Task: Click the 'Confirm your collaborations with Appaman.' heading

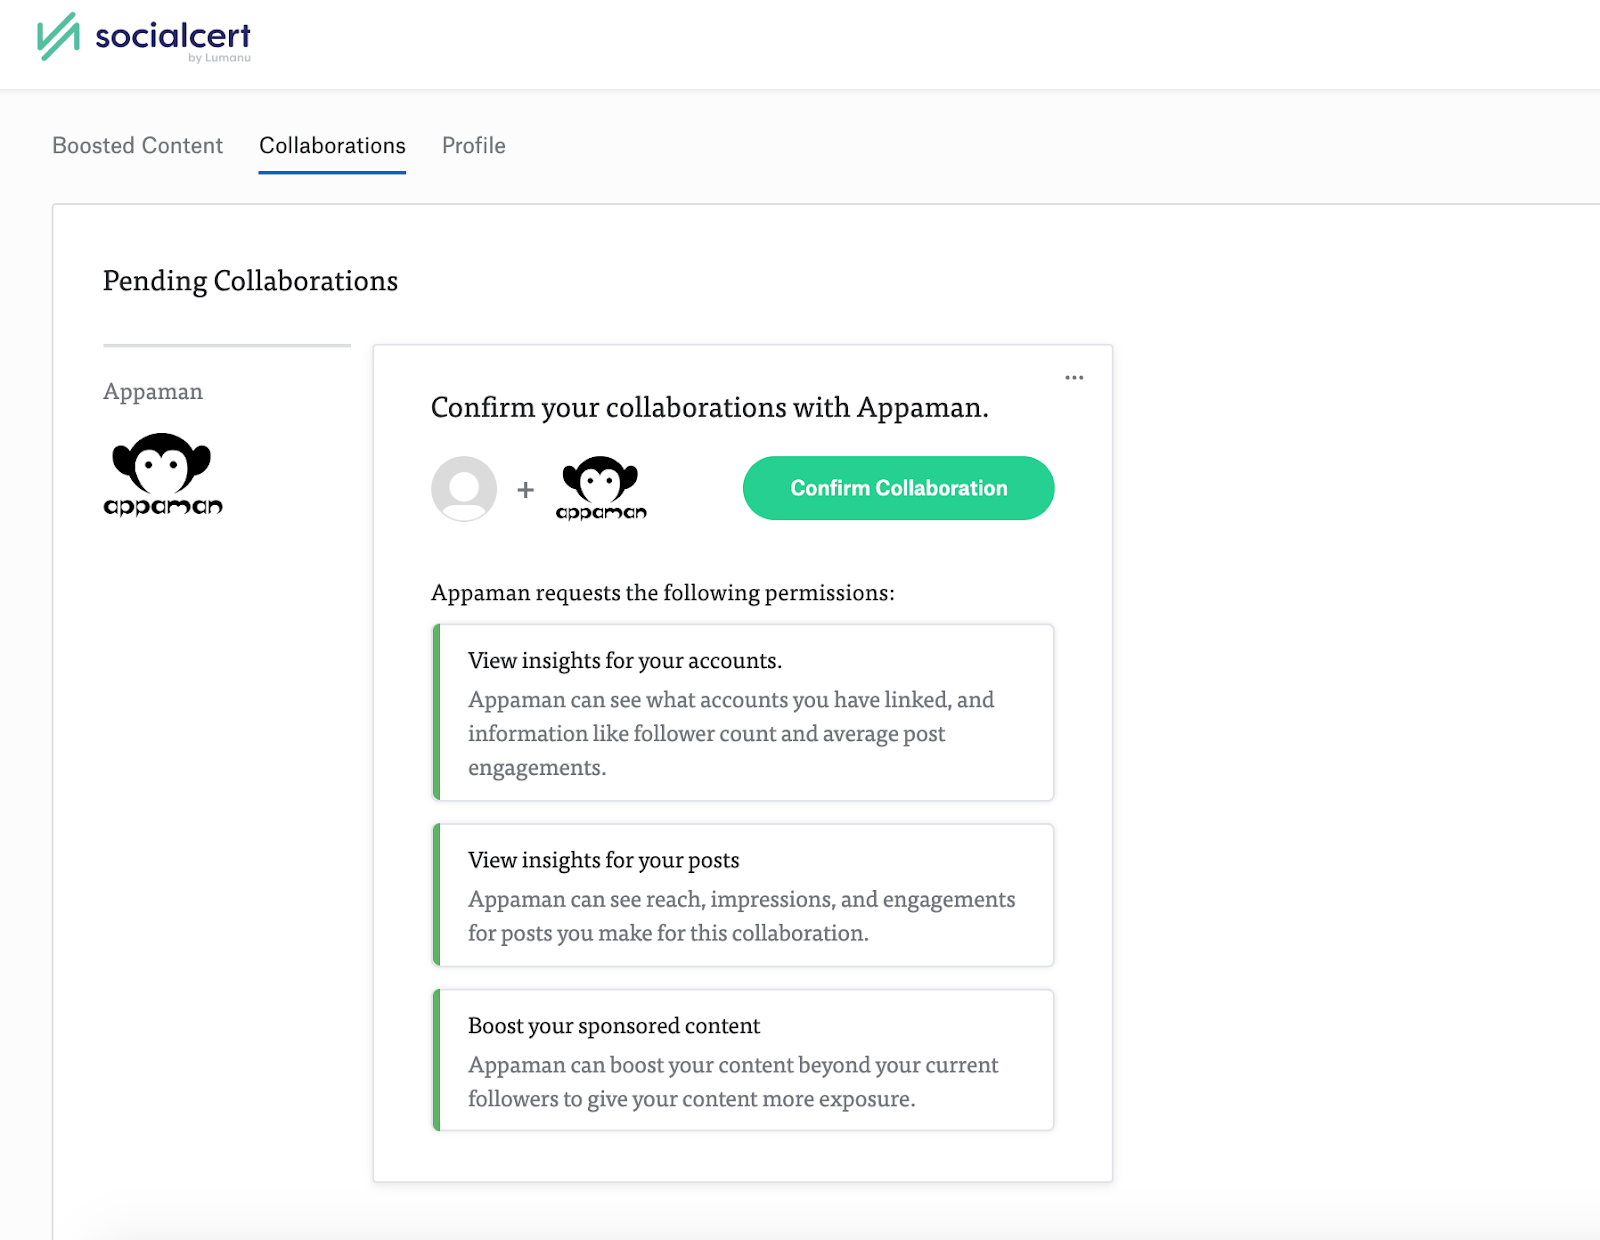Action: [709, 408]
